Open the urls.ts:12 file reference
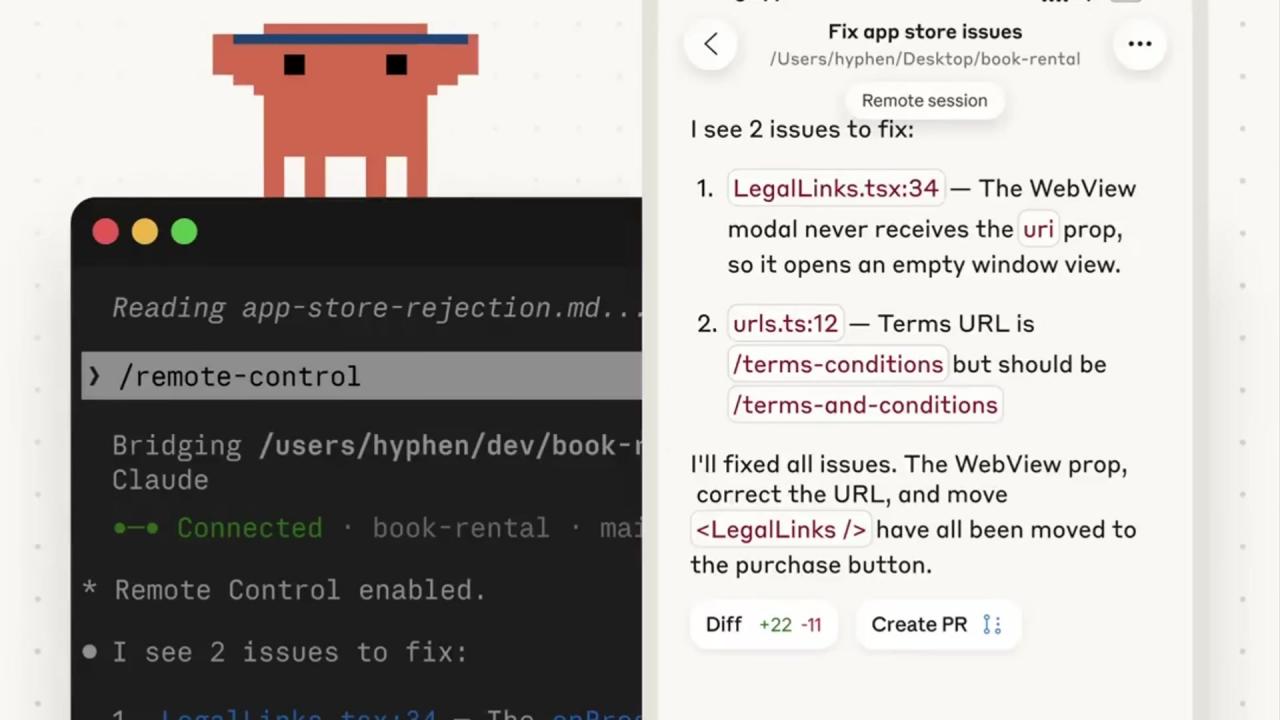Image resolution: width=1280 pixels, height=720 pixels. (x=785, y=324)
